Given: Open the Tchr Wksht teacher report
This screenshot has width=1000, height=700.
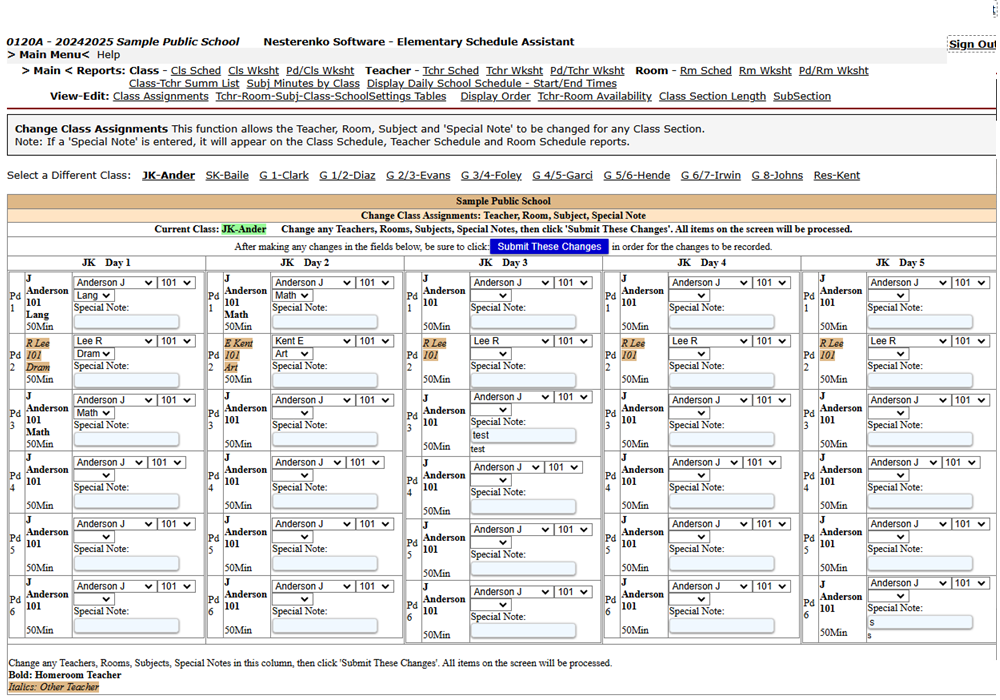Looking at the screenshot, I should click(514, 71).
